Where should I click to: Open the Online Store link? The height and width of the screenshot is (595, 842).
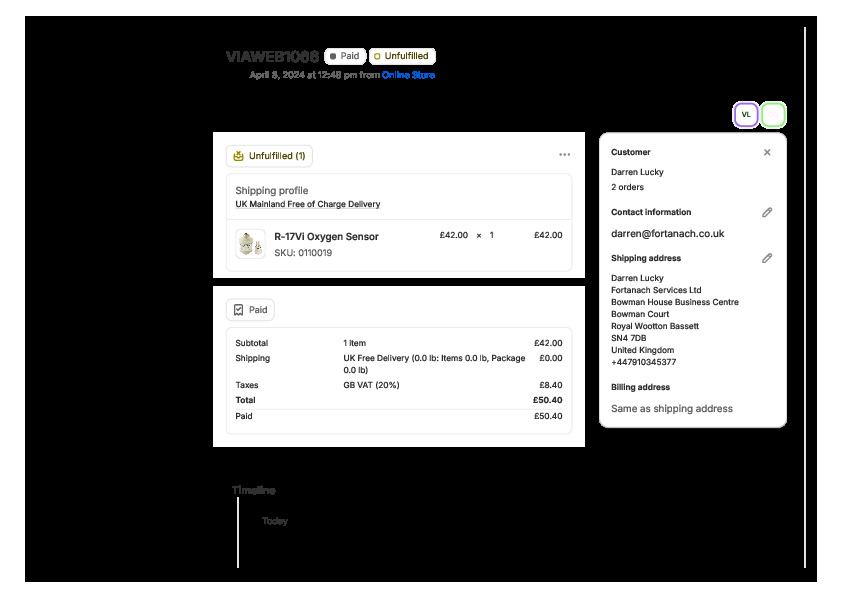tap(408, 75)
